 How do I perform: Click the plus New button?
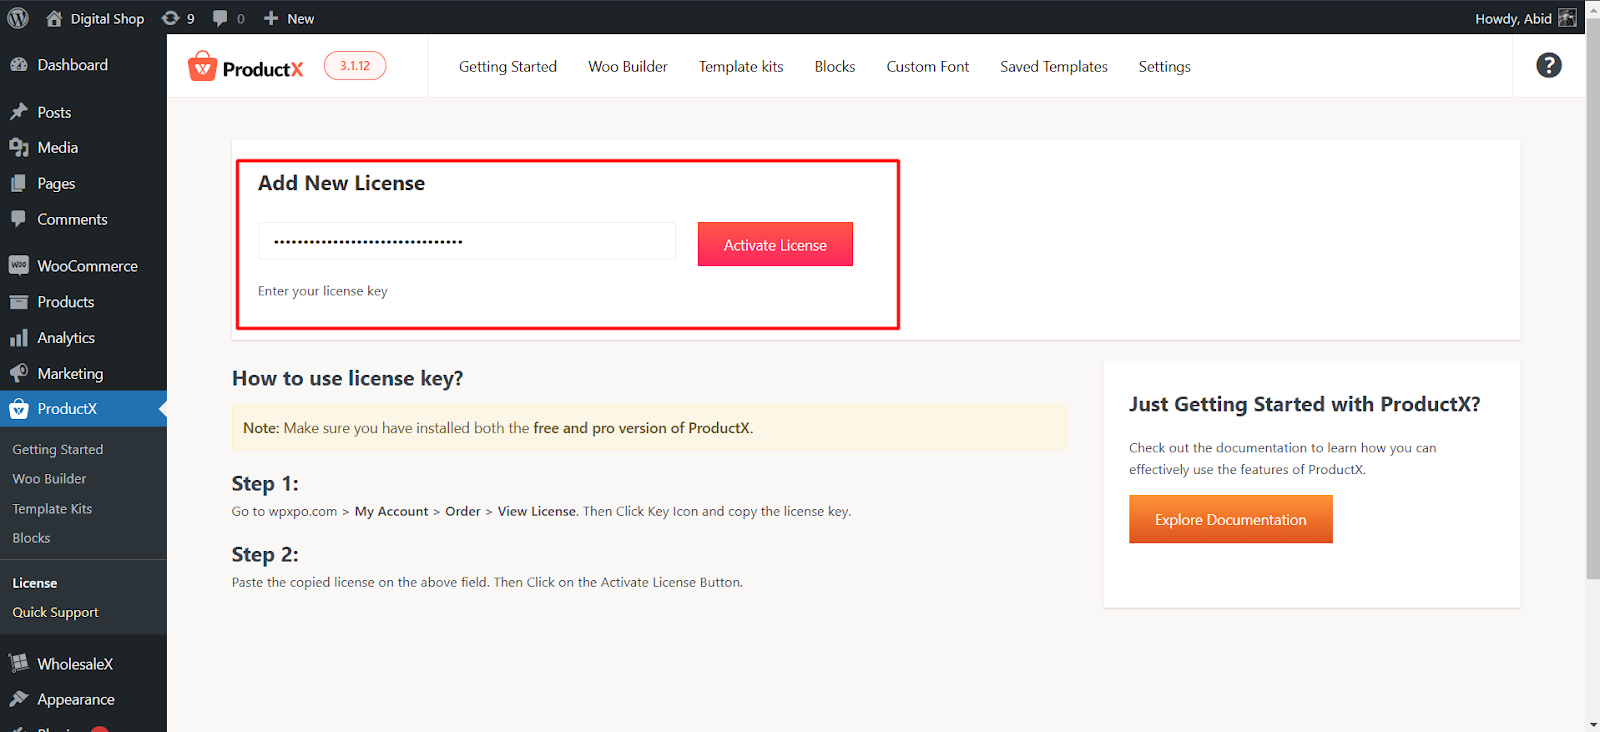pos(289,18)
